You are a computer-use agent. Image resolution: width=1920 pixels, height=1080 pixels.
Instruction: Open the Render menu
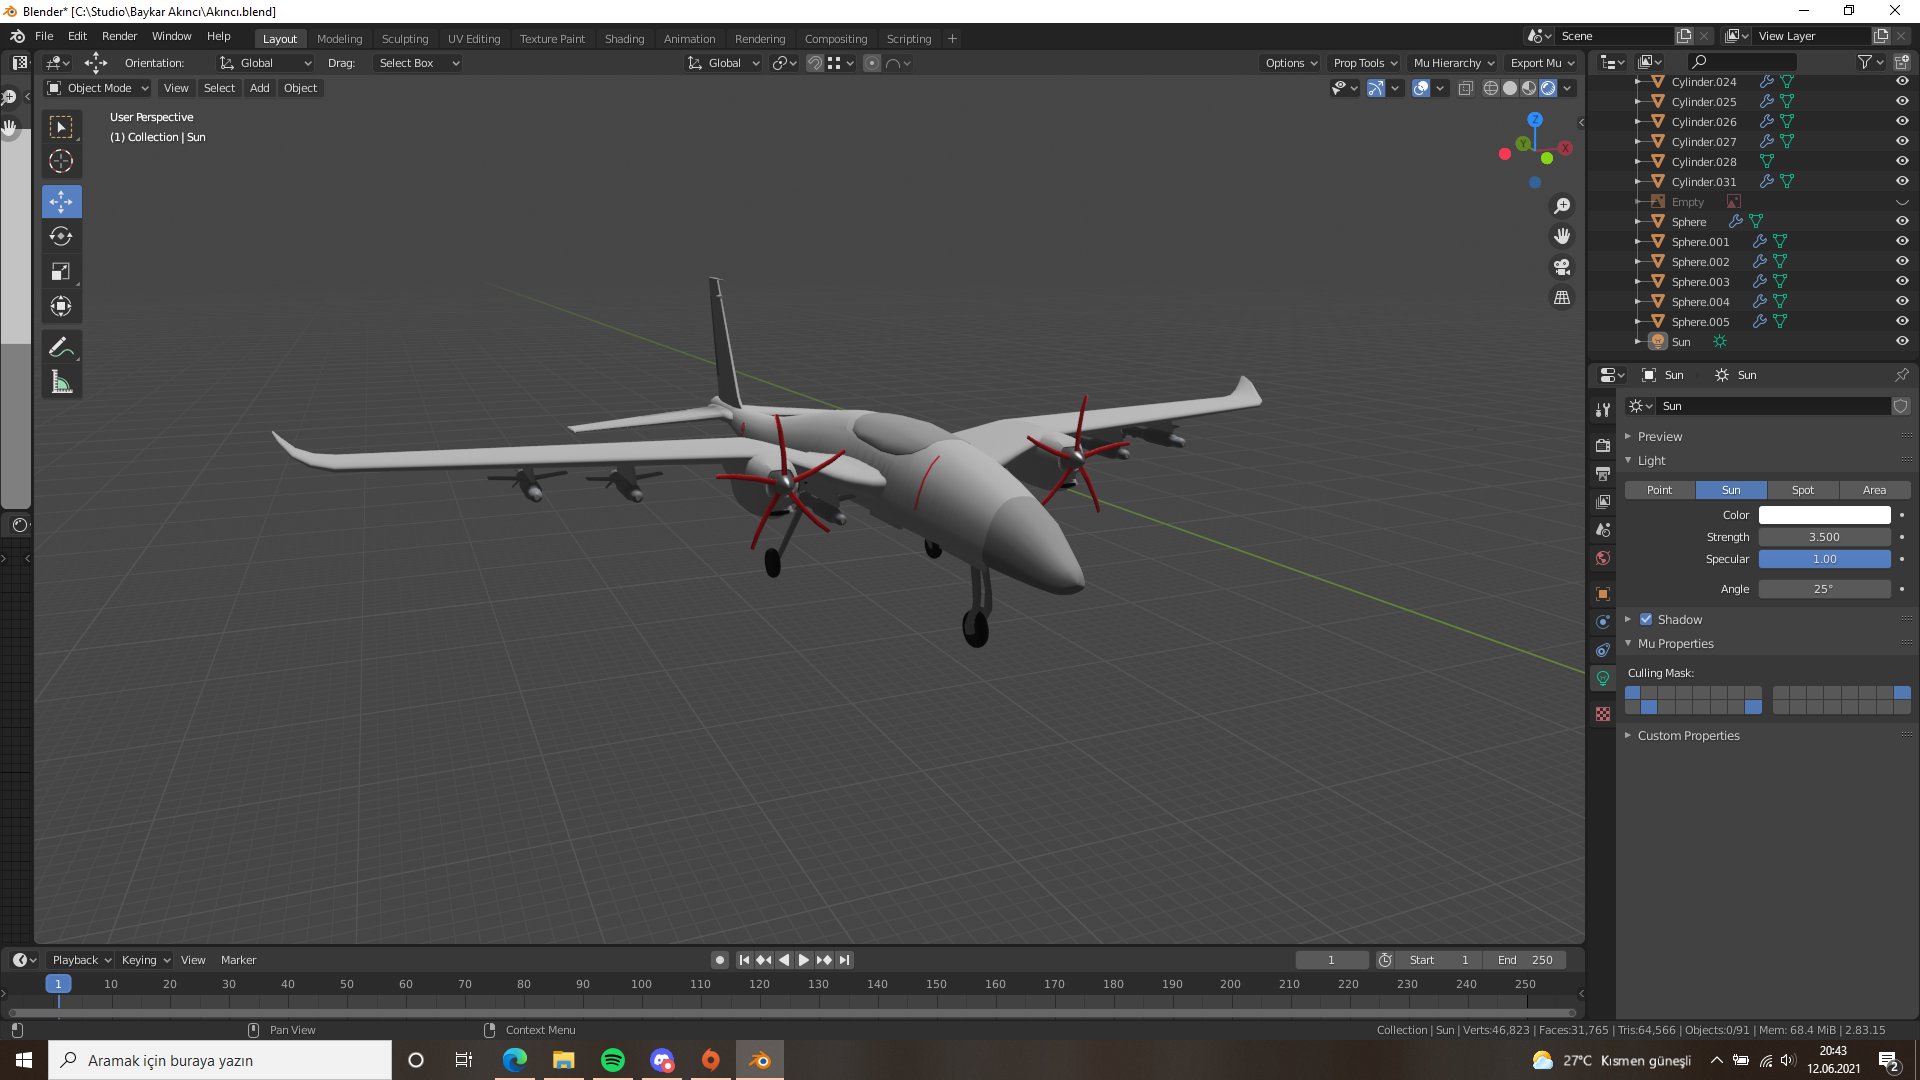119,36
